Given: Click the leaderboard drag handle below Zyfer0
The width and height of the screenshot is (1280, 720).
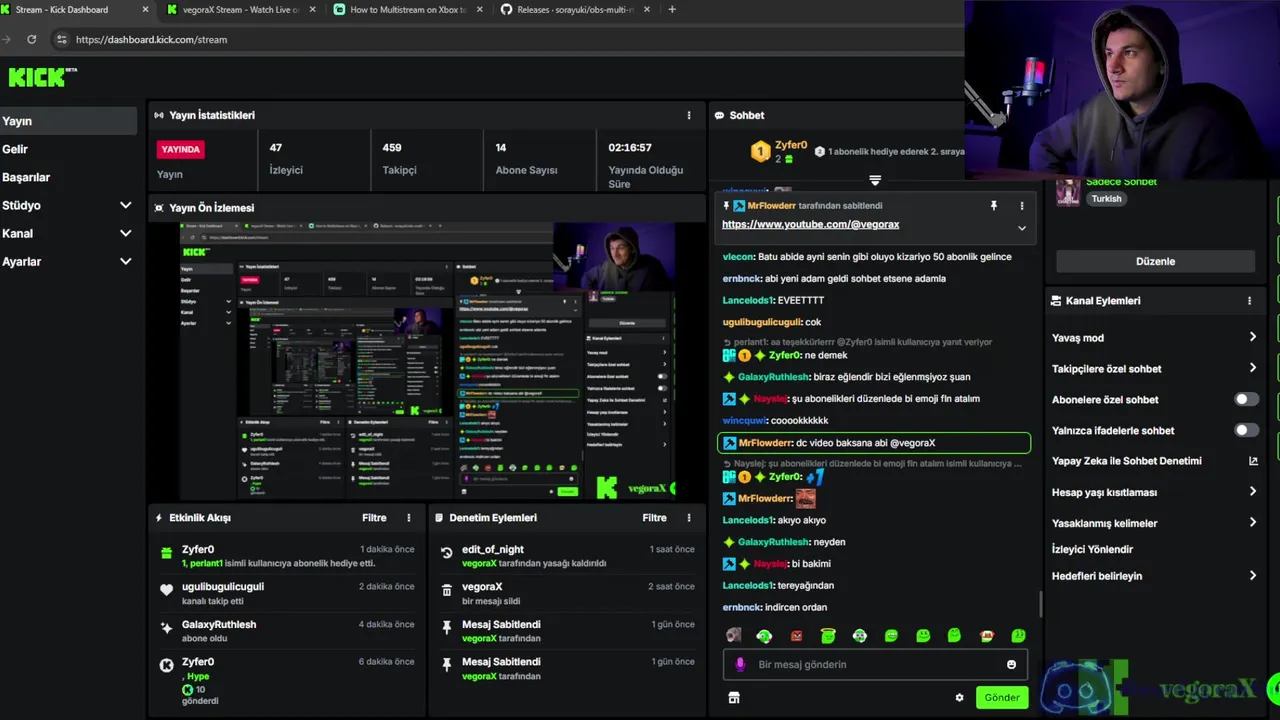Looking at the screenshot, I should [x=875, y=180].
